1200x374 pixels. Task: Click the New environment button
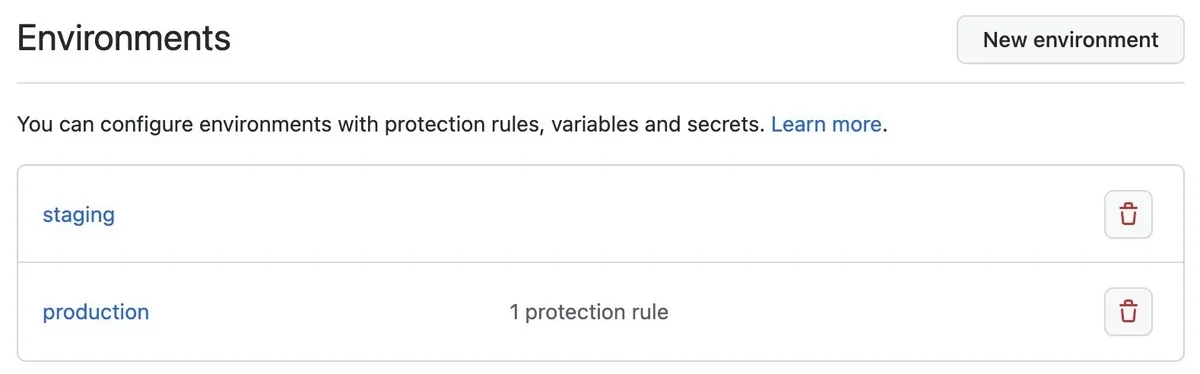(x=1070, y=40)
